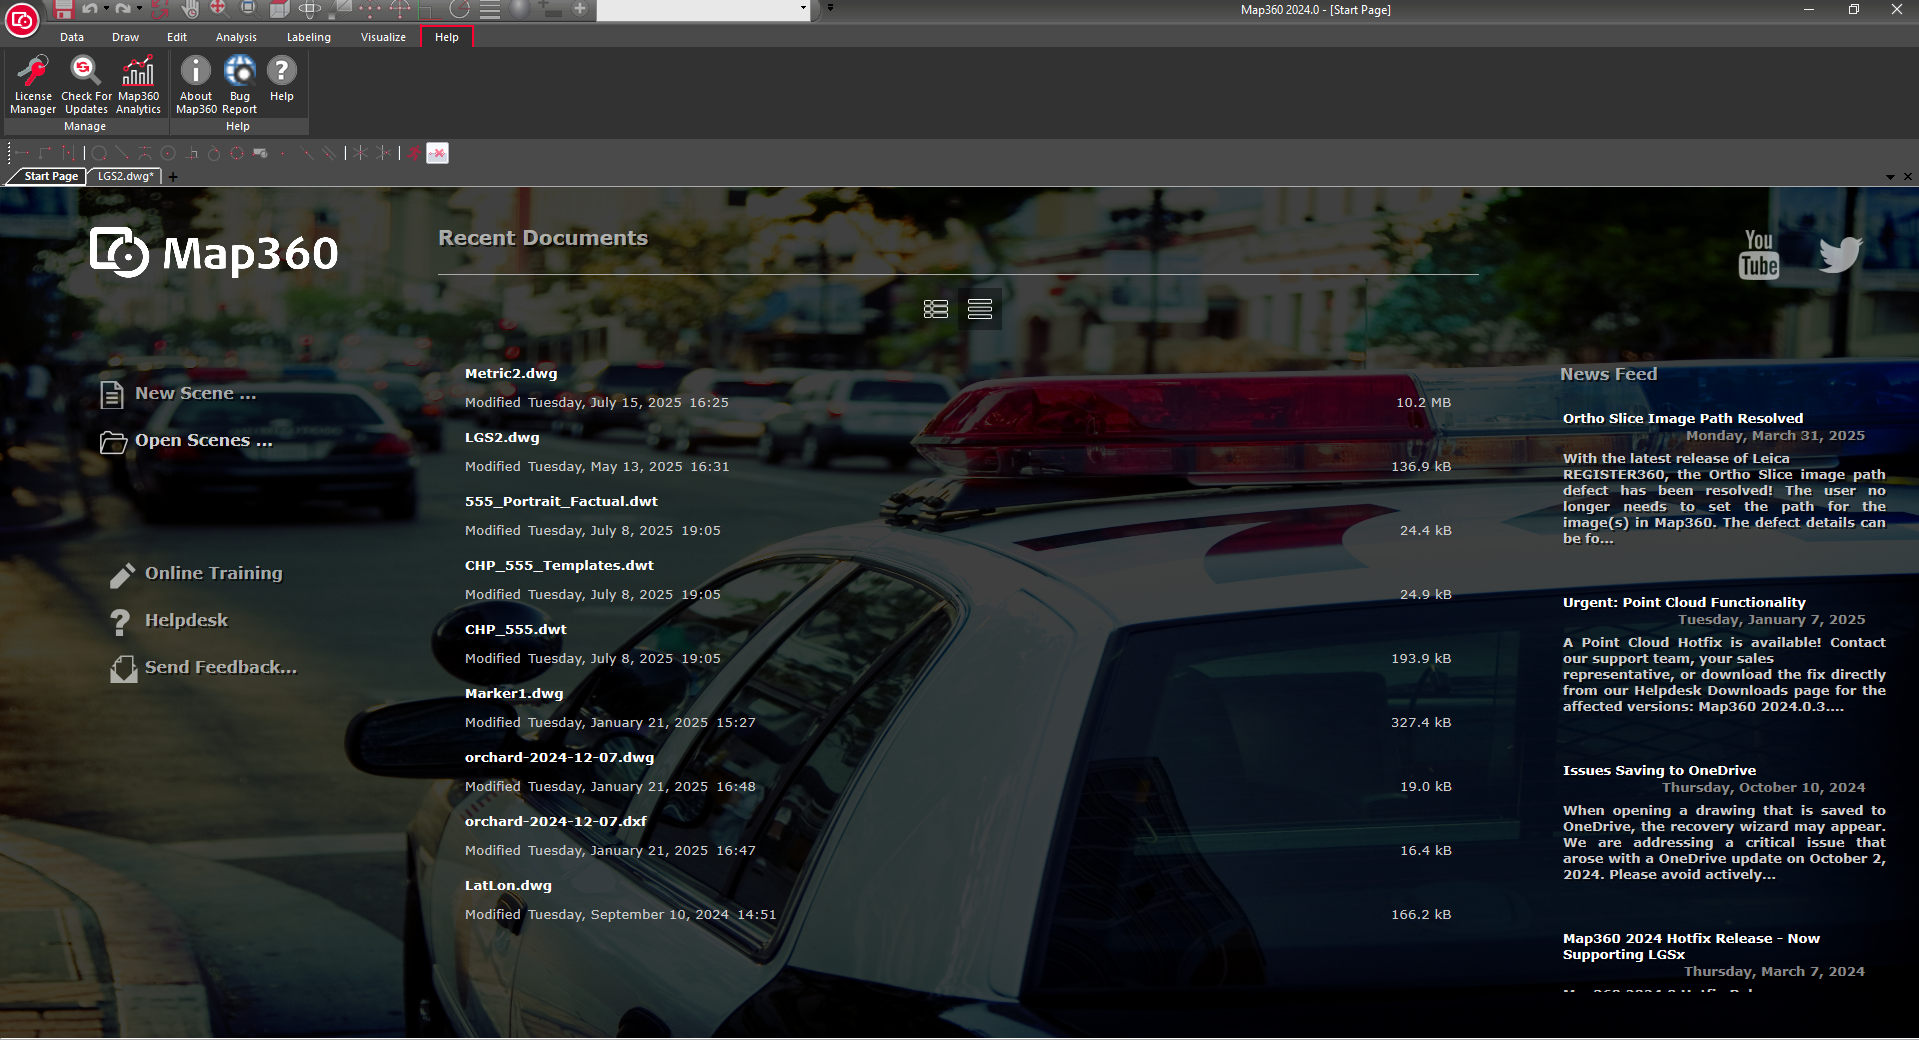Viewport: 1919px width, 1040px height.
Task: Open the quick access combo box dropdown
Action: (x=803, y=9)
